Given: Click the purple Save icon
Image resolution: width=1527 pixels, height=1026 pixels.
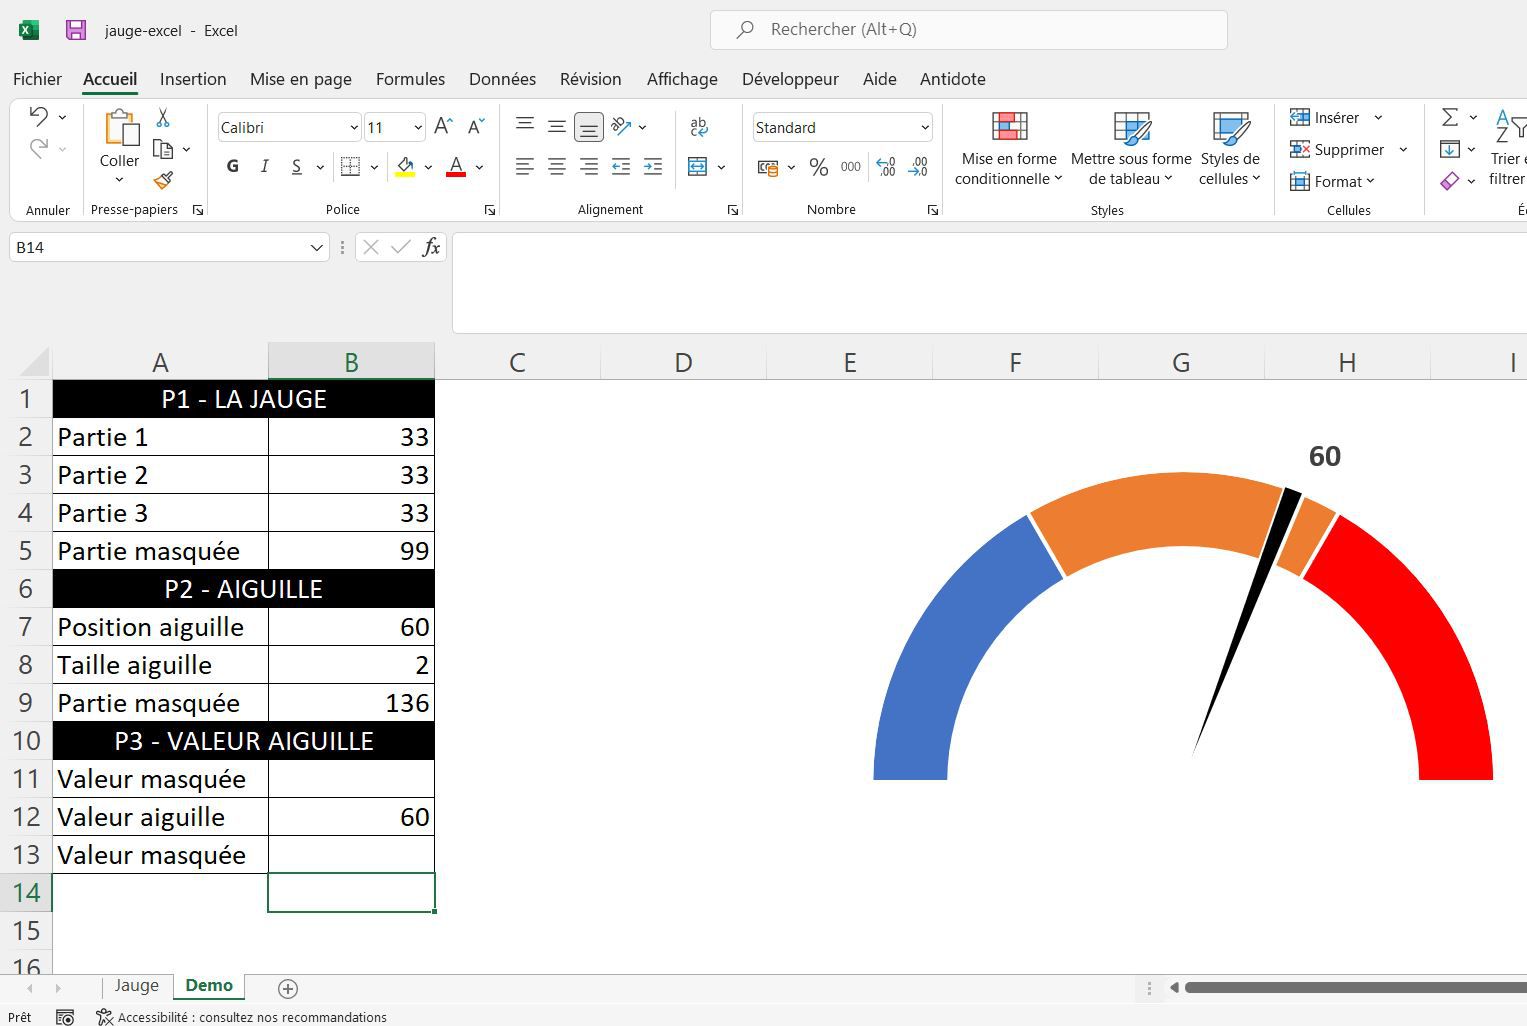Looking at the screenshot, I should point(76,30).
